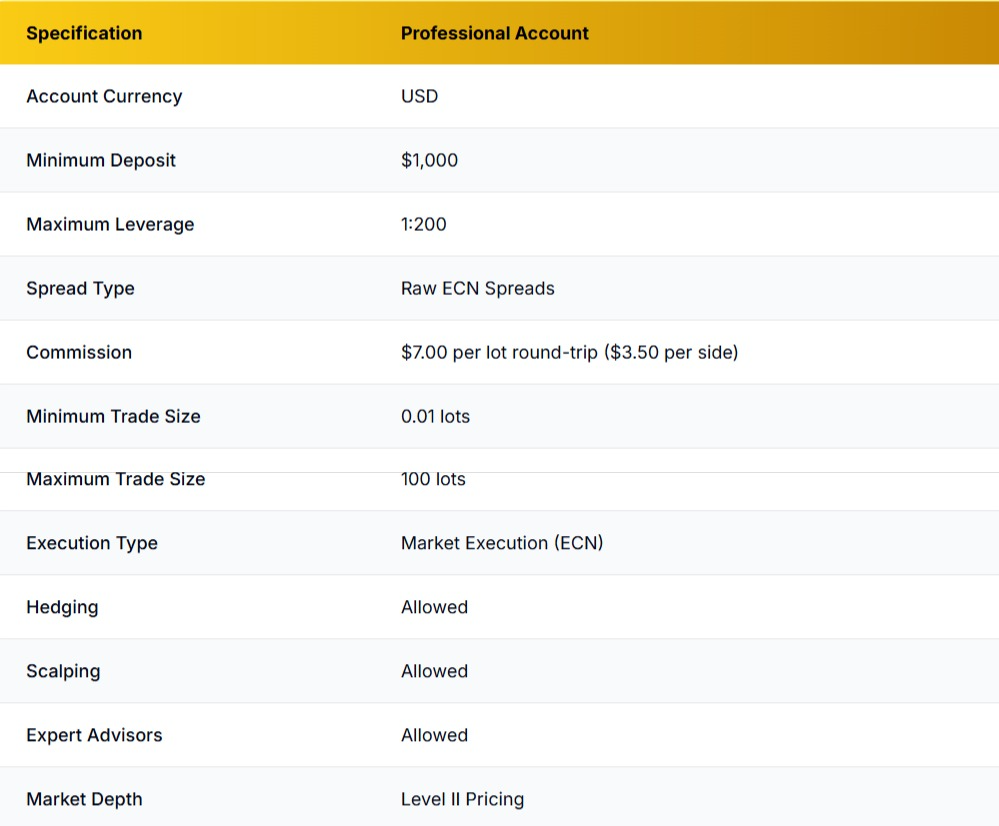Click the Expert Advisors row label

[94, 735]
